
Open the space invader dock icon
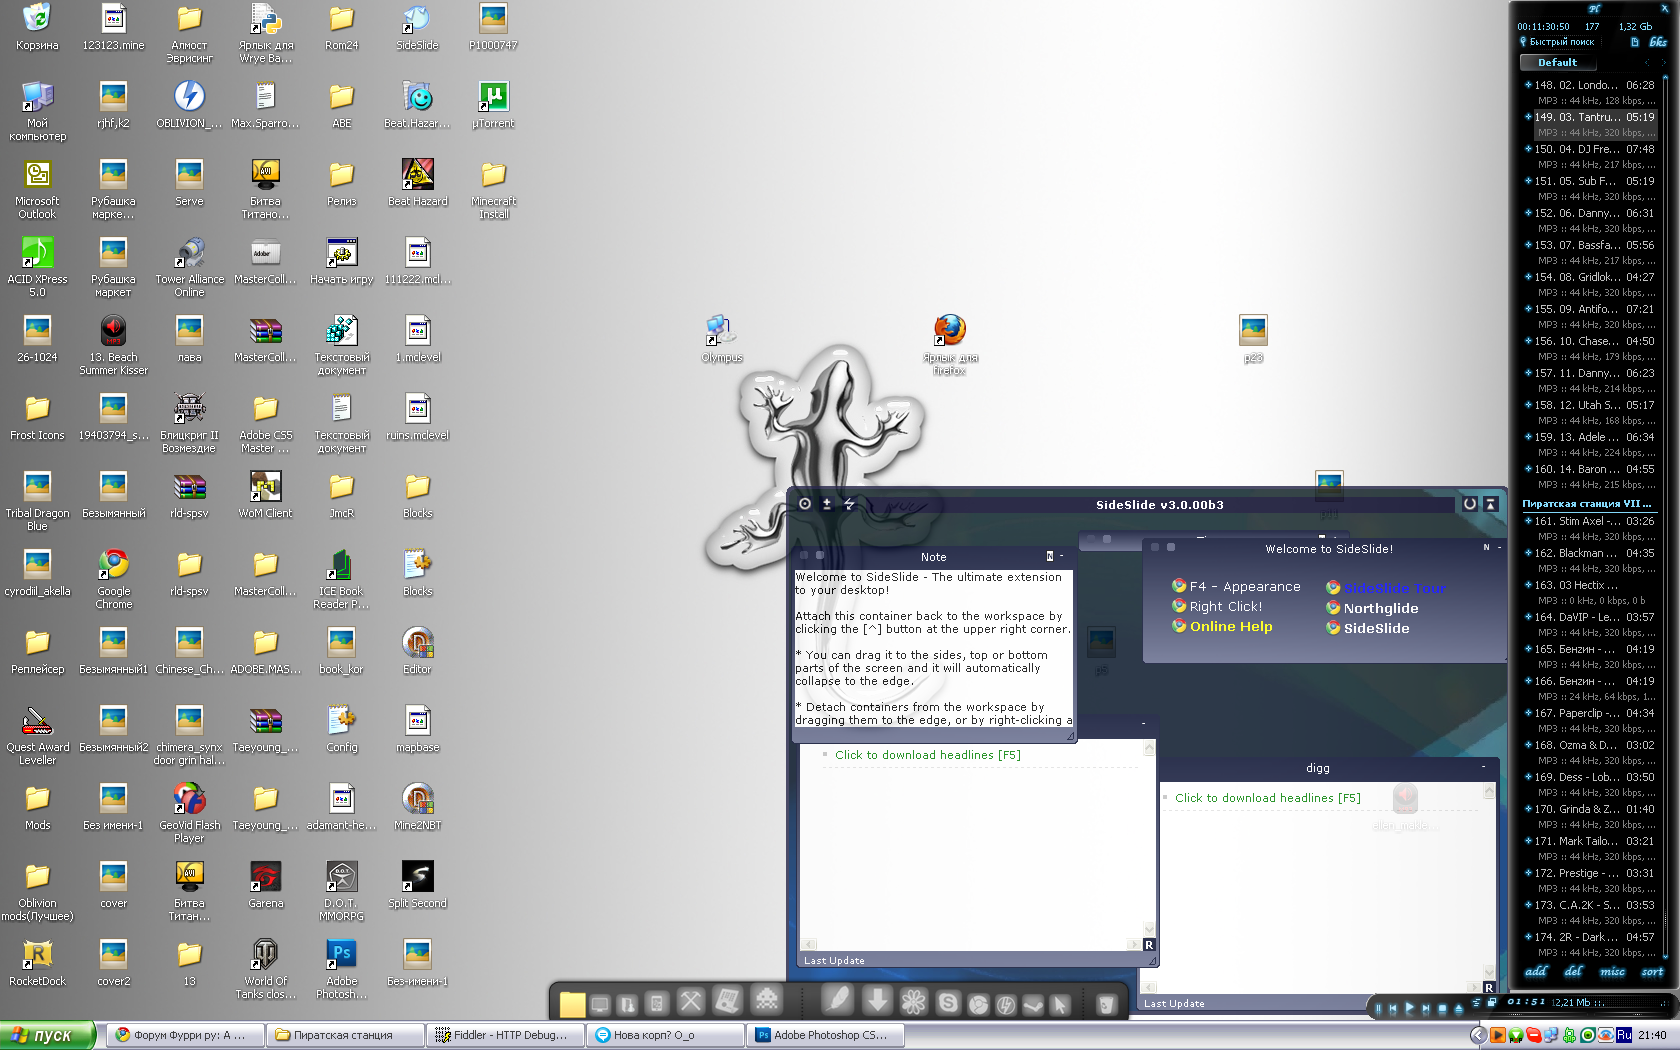(767, 1000)
